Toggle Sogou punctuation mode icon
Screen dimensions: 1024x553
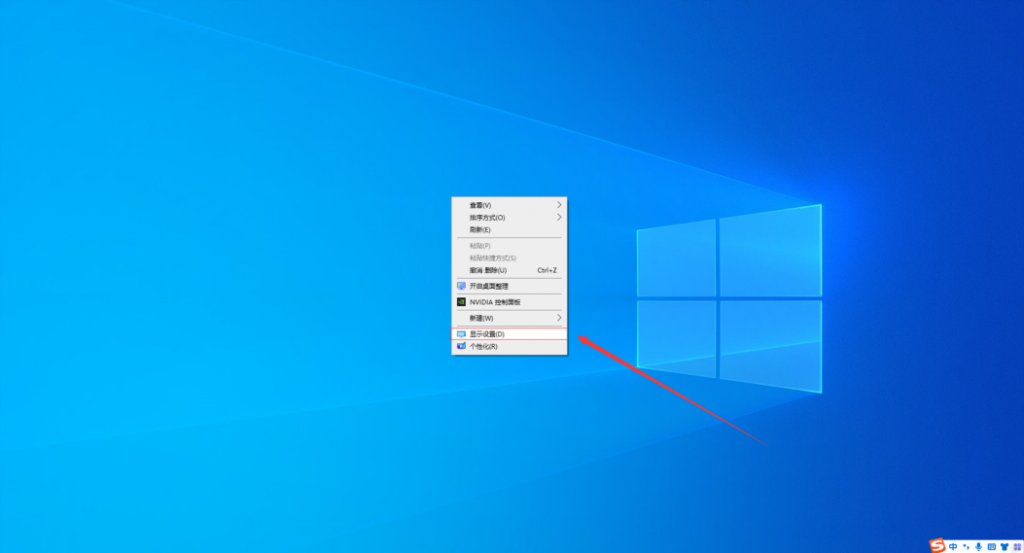966,546
